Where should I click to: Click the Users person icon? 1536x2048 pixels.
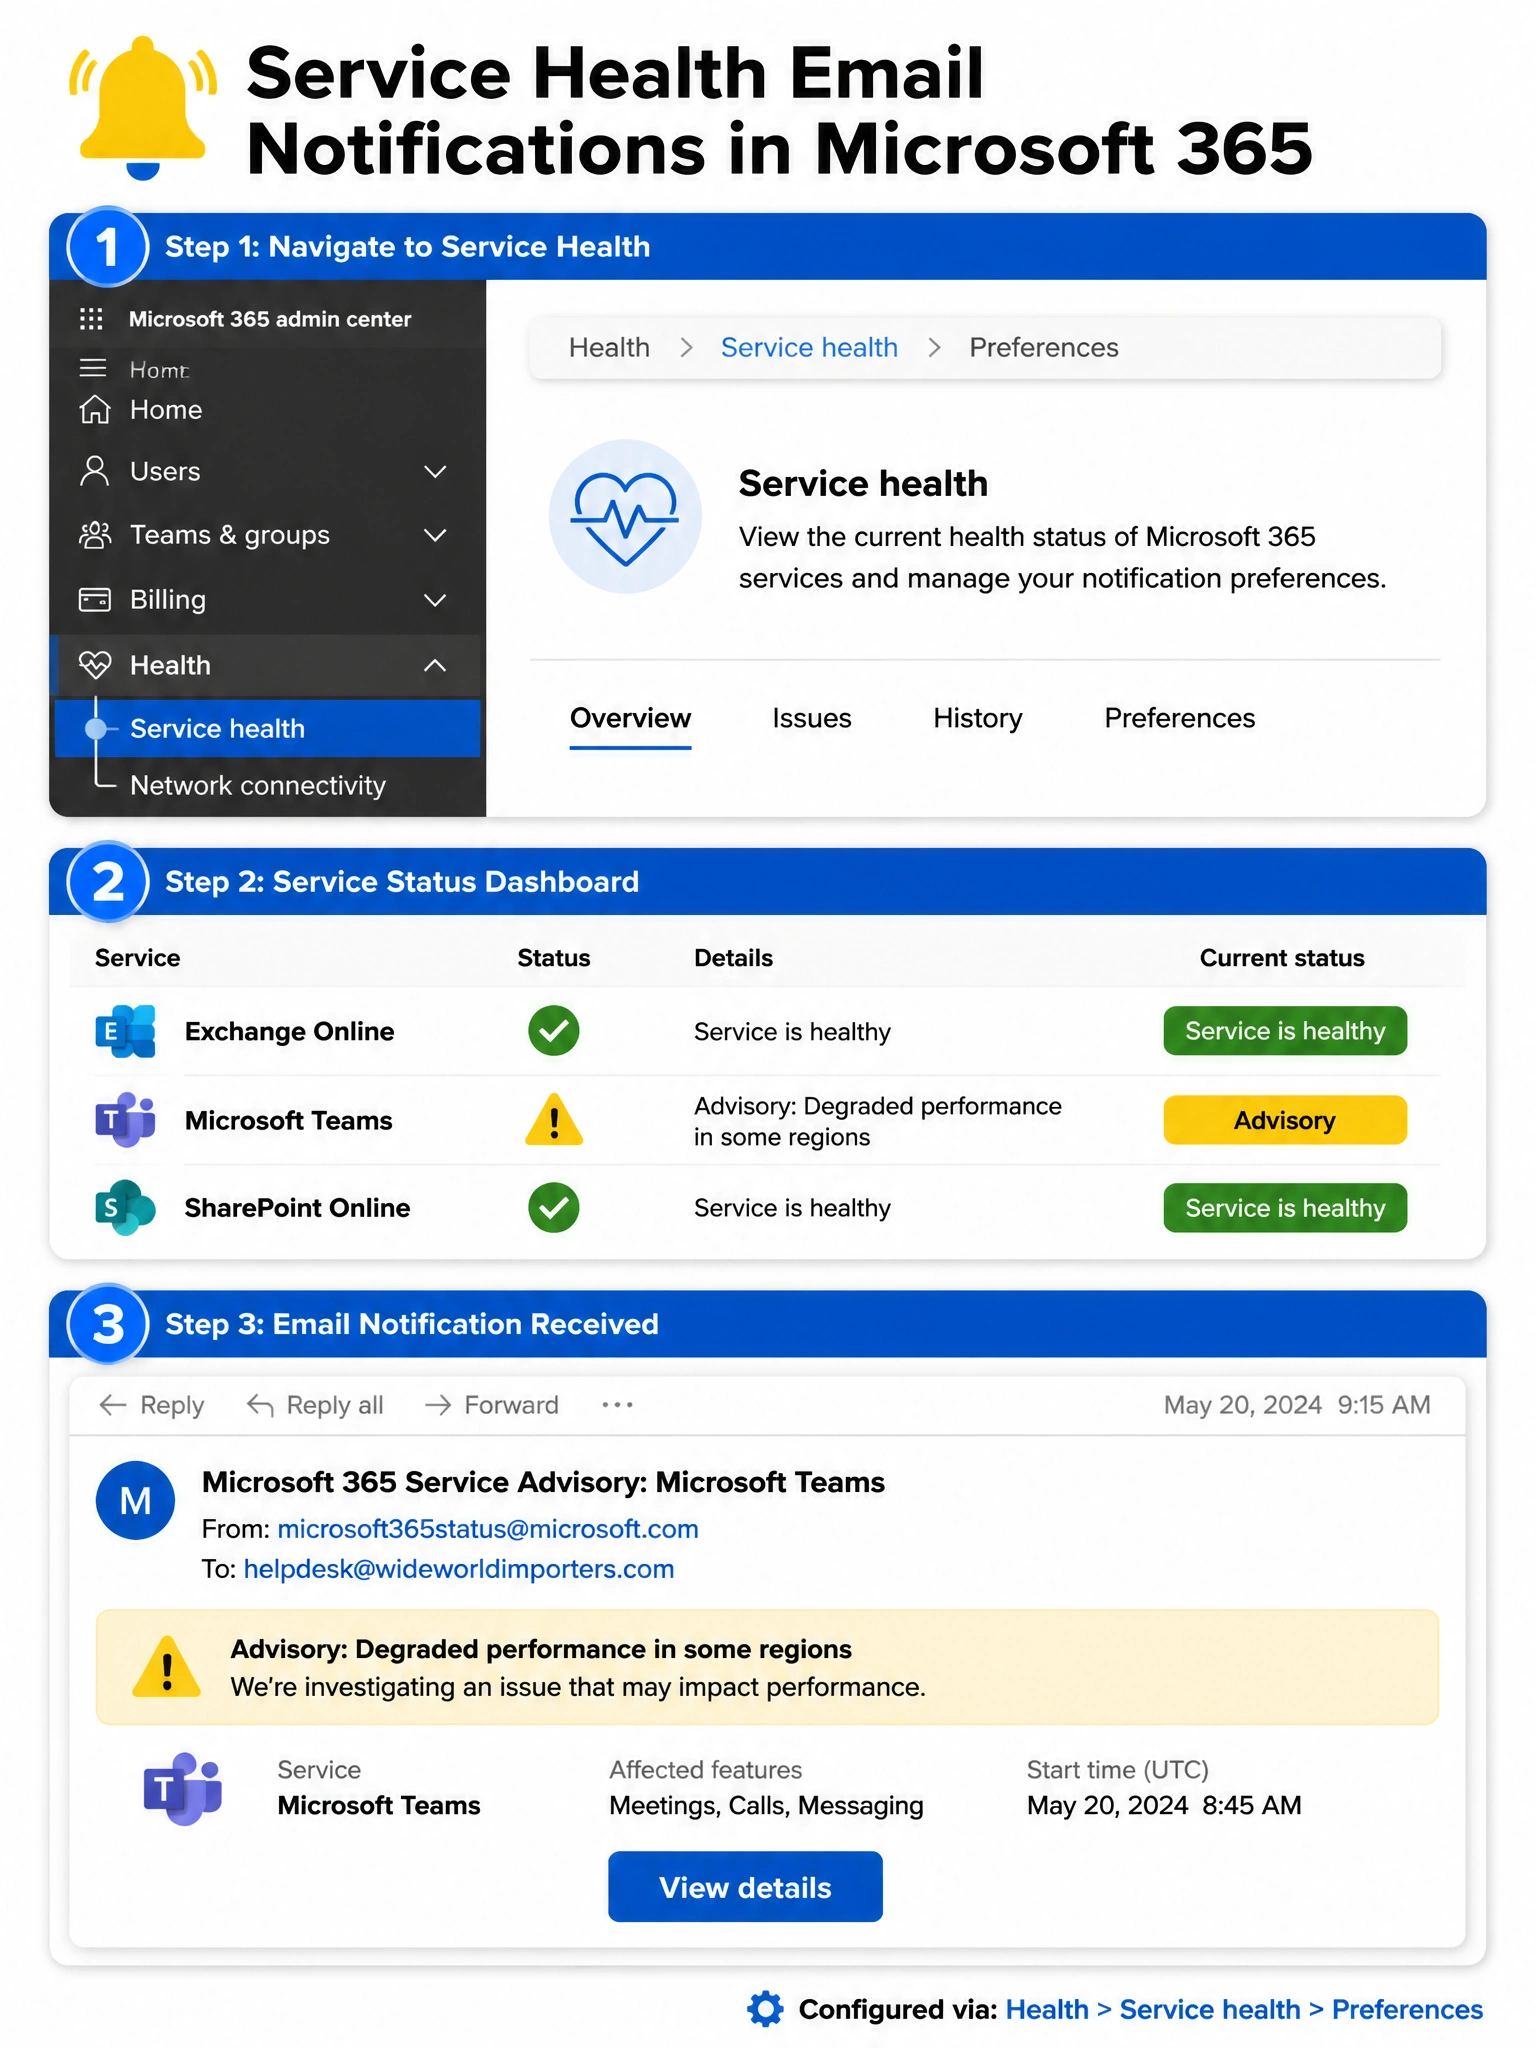95,471
